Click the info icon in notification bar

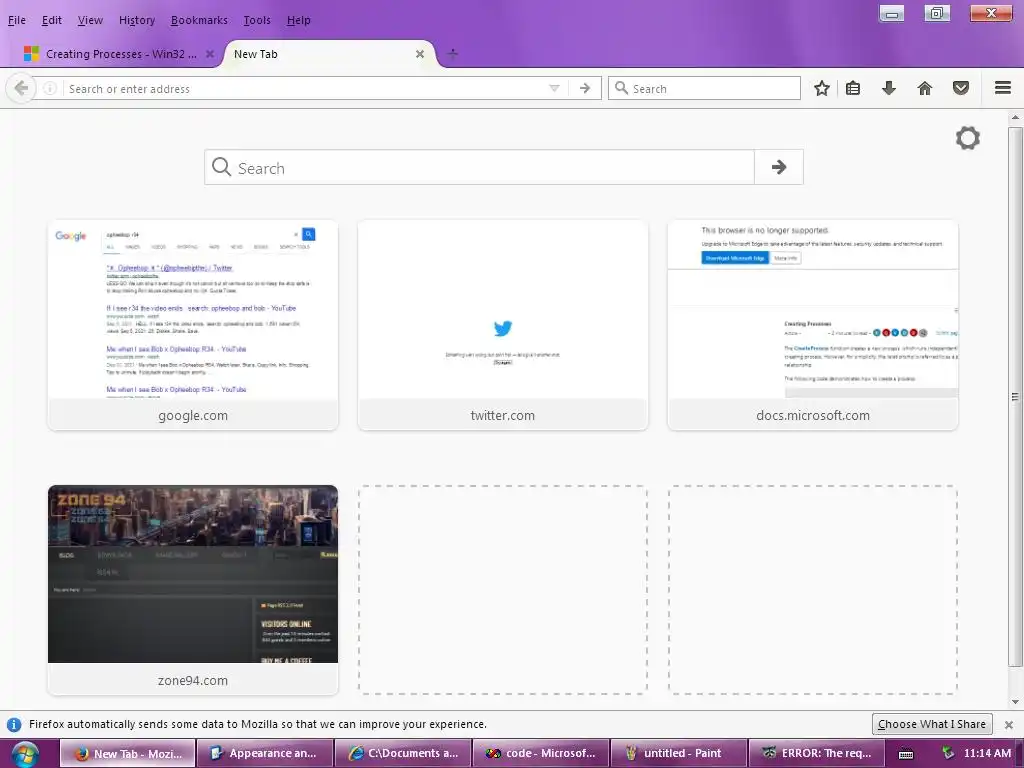click(x=14, y=724)
